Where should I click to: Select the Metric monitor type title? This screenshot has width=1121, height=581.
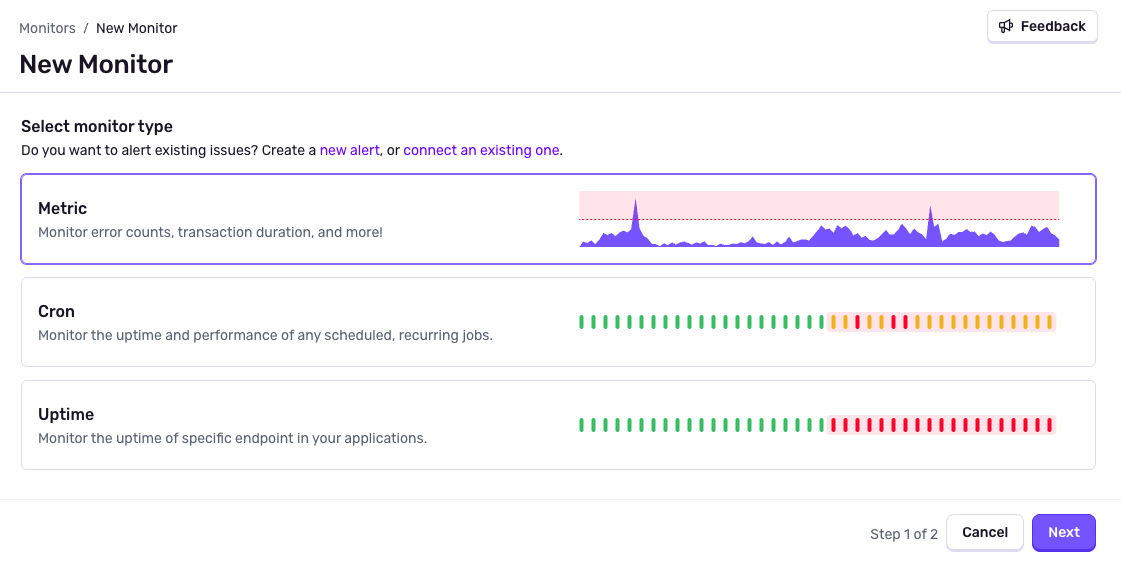click(62, 208)
